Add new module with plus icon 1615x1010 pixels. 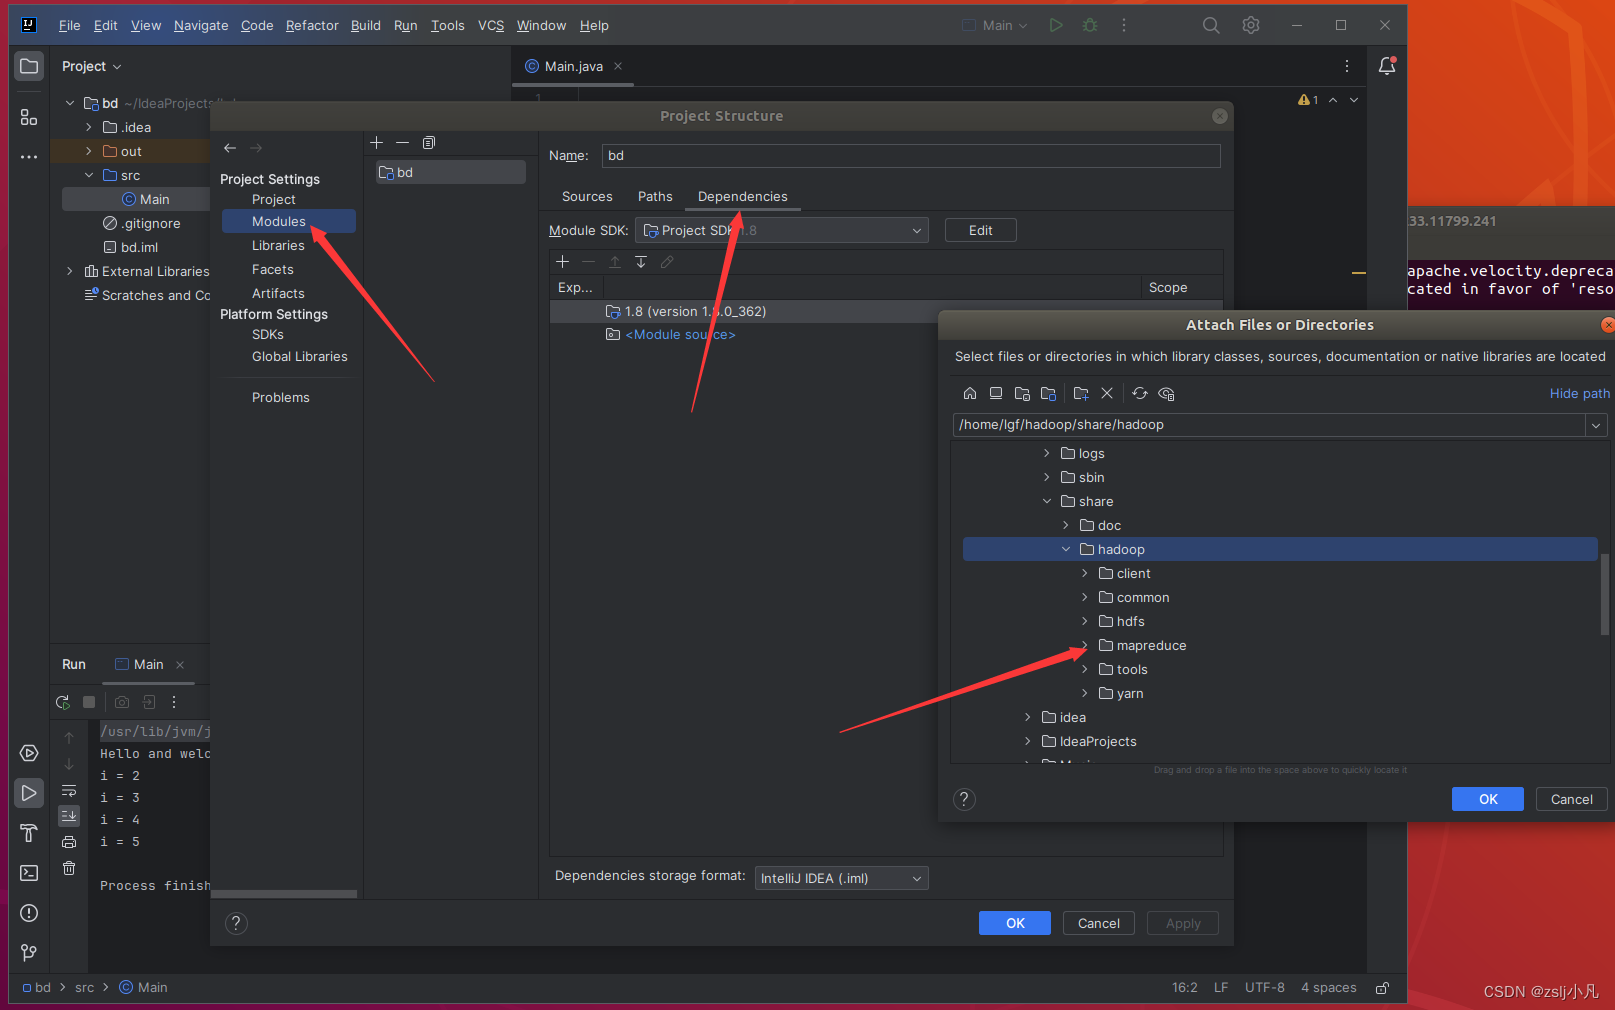(x=377, y=143)
